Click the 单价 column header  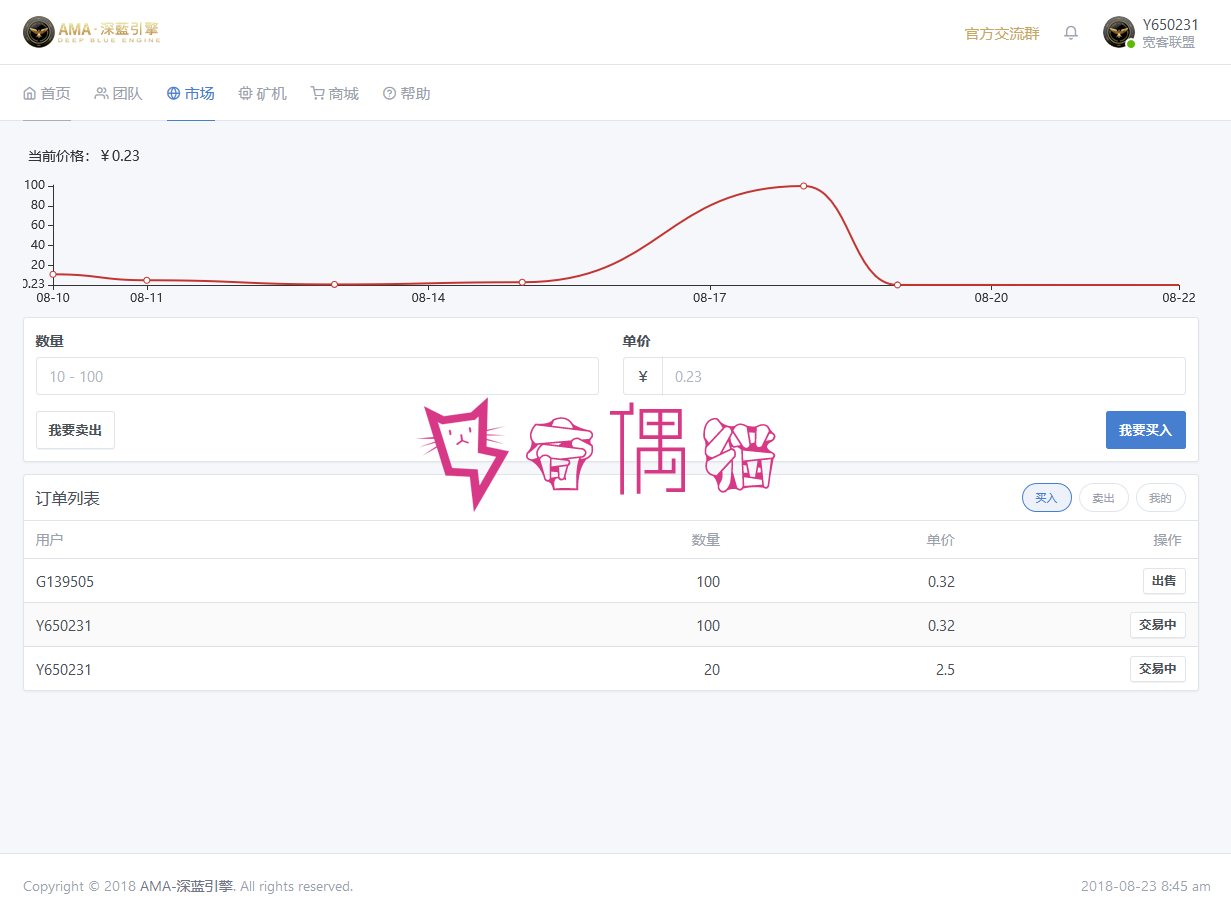940,540
